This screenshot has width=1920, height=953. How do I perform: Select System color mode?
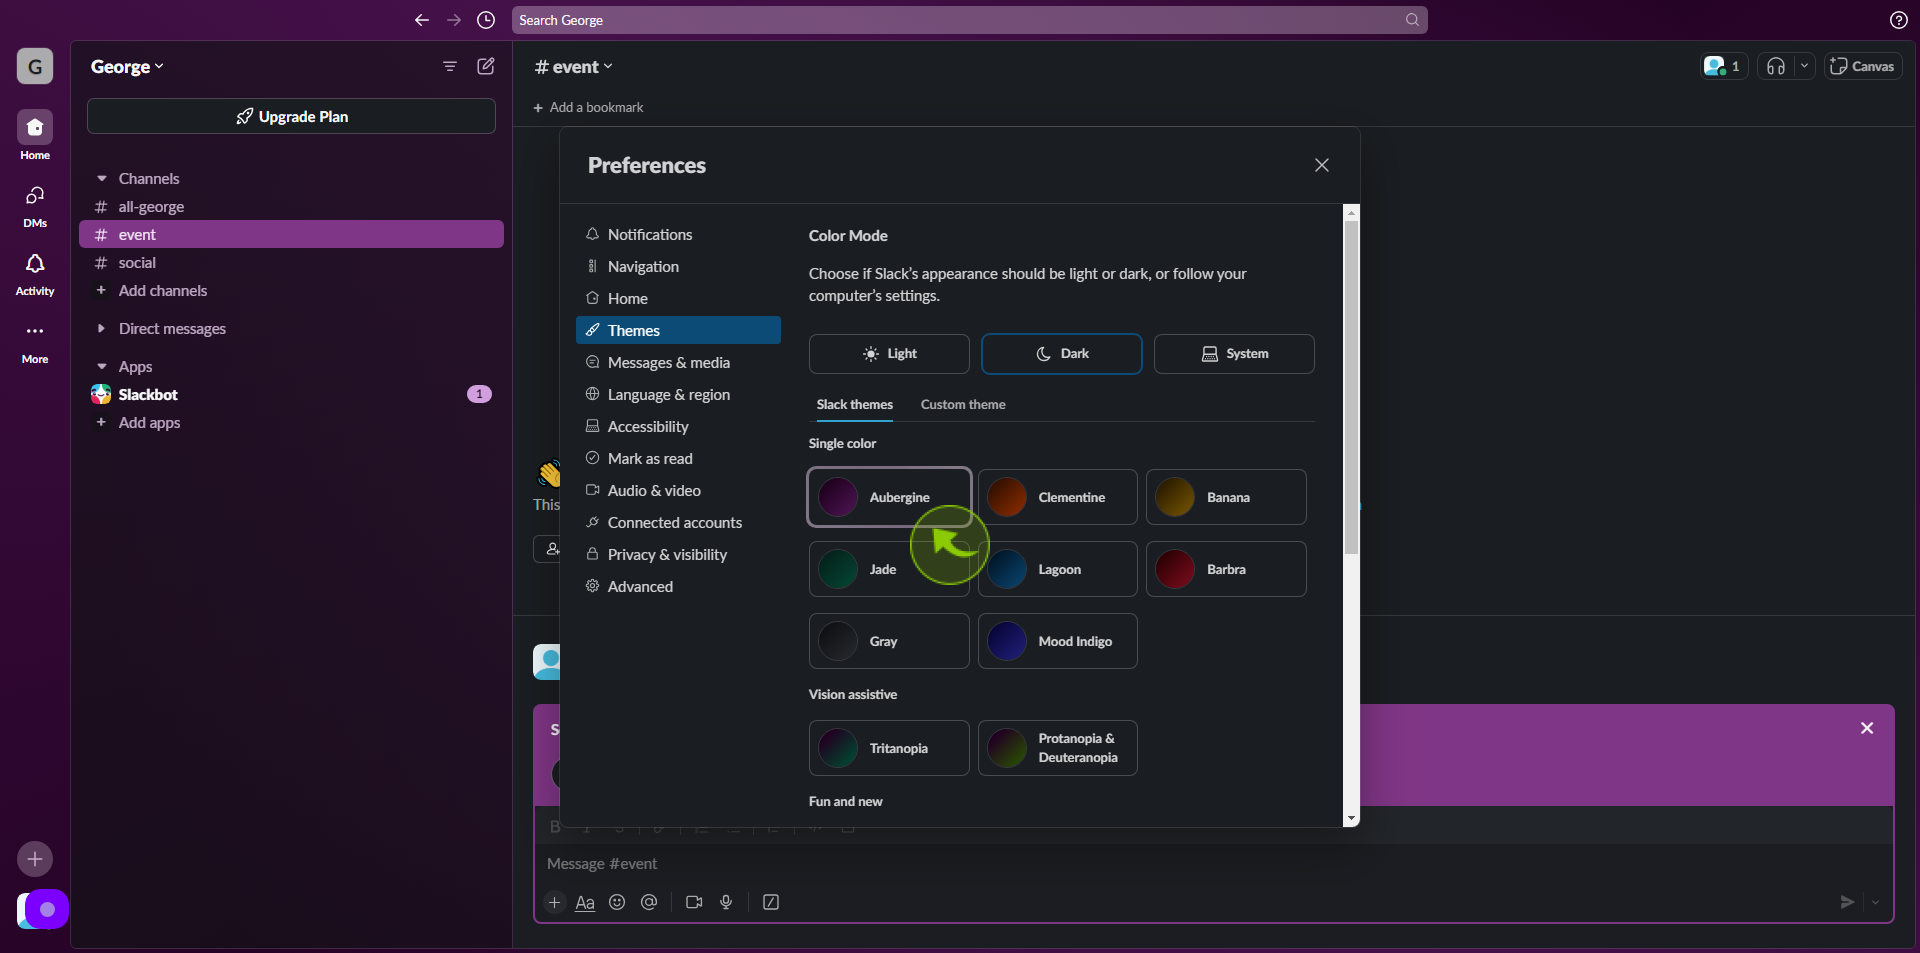tap(1234, 354)
